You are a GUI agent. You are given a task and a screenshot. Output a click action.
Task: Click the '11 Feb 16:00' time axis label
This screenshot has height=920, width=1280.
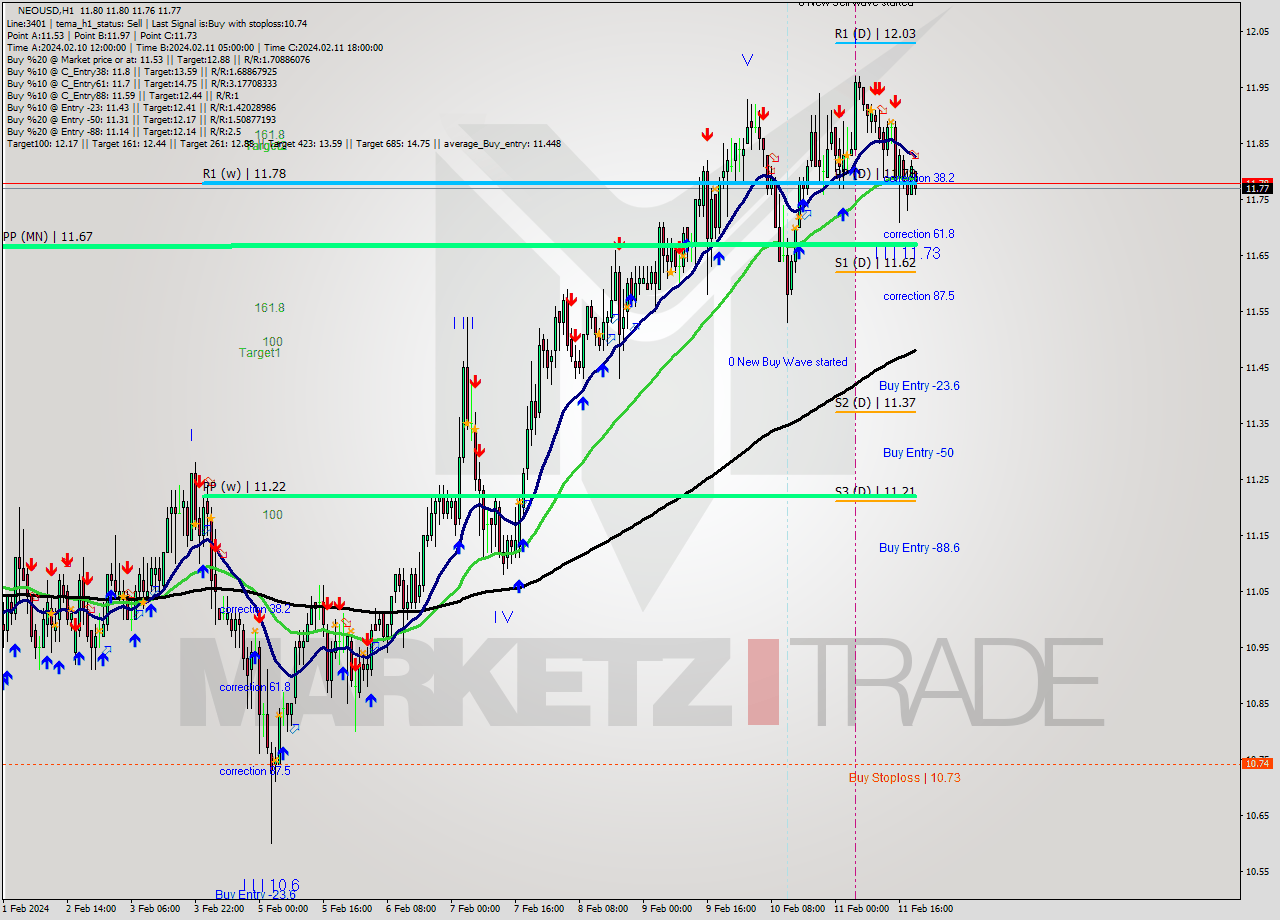point(925,909)
